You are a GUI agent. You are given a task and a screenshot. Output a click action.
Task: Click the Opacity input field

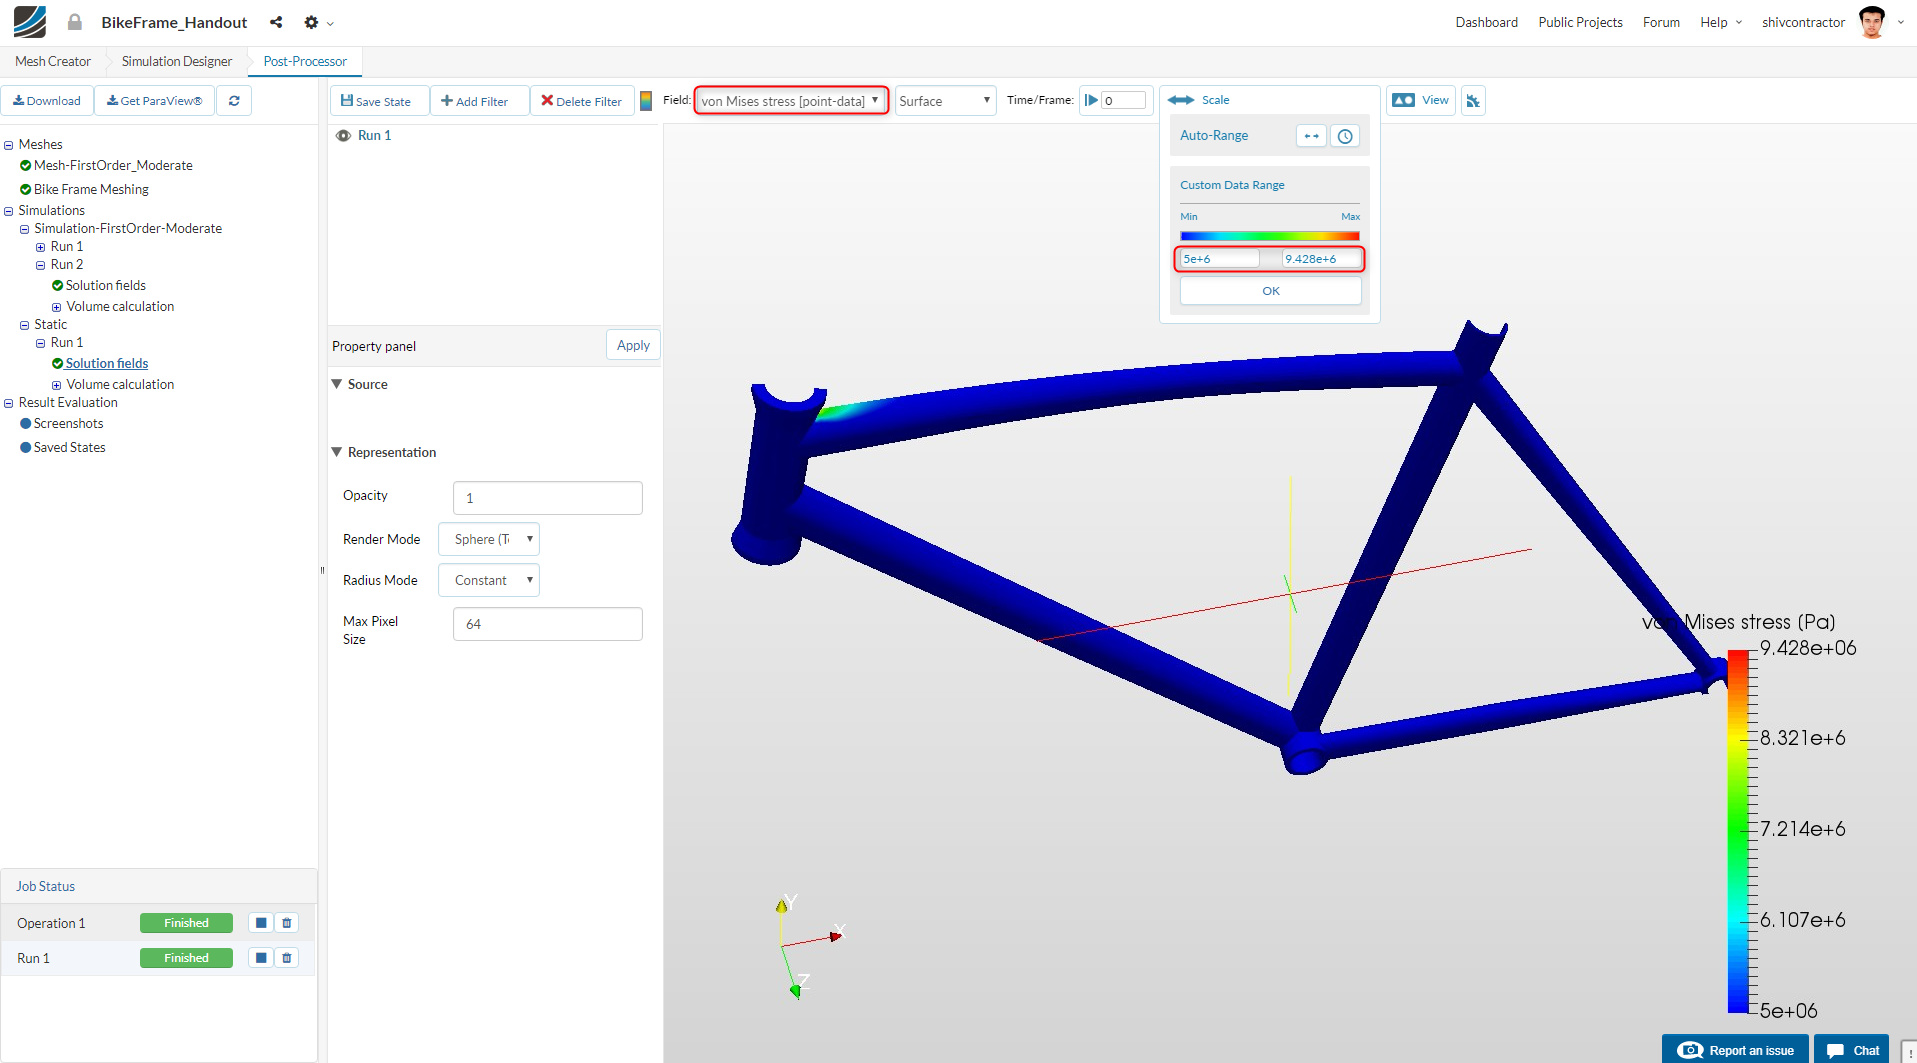pos(548,498)
